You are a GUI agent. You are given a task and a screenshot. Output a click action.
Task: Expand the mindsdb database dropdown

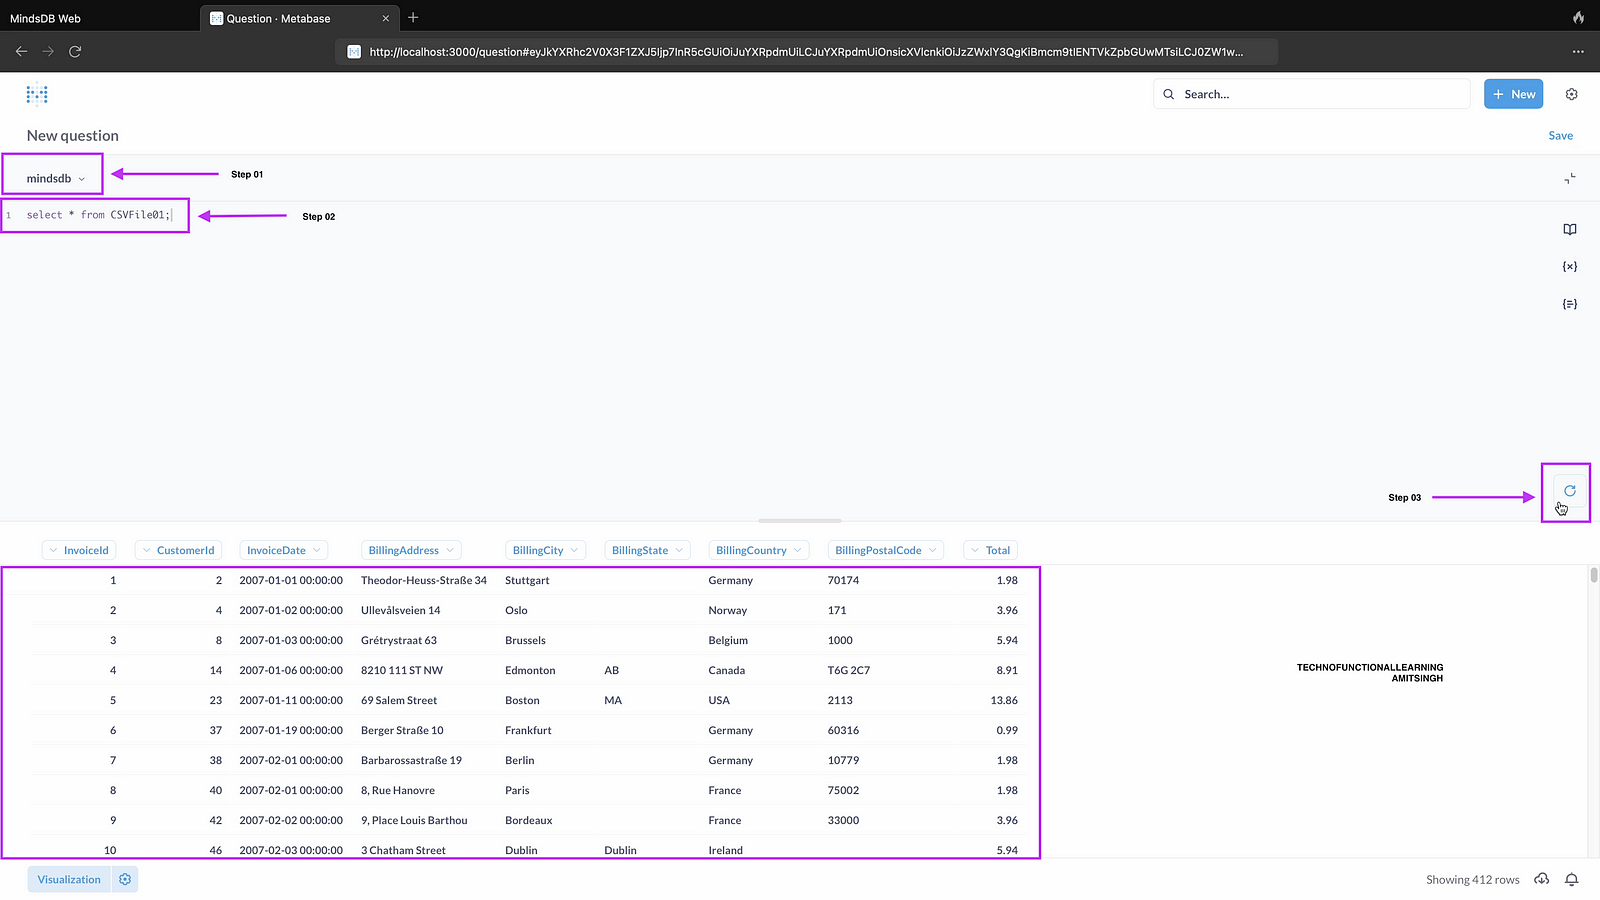pyautogui.click(x=56, y=178)
